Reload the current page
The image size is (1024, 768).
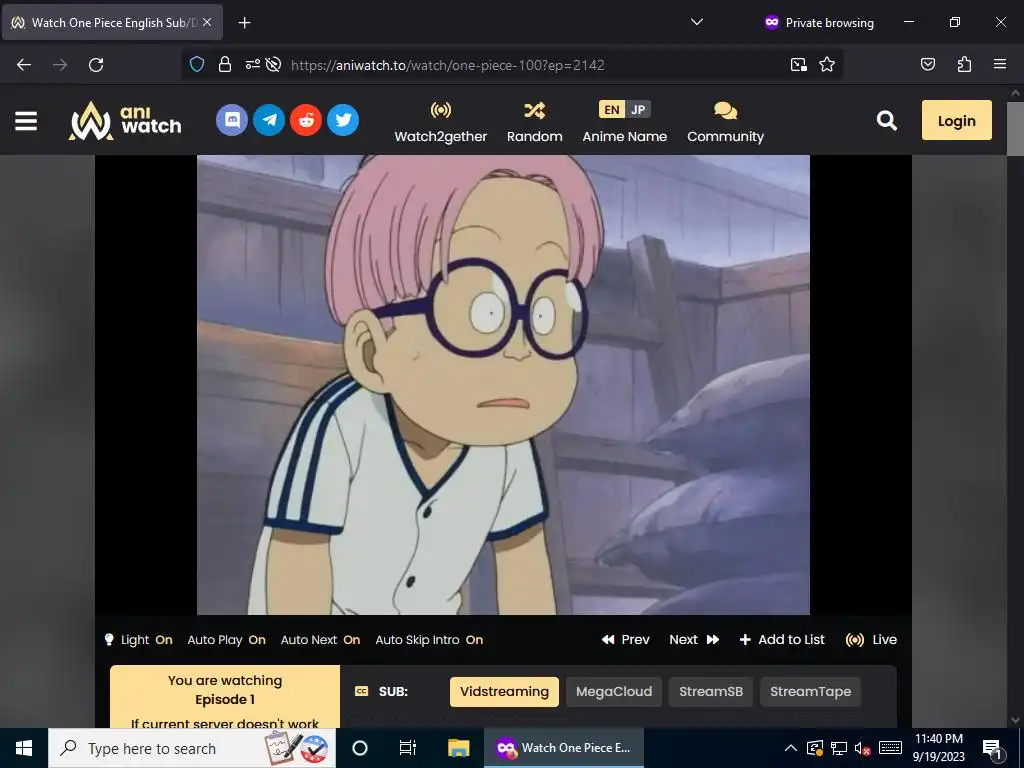[x=96, y=65]
